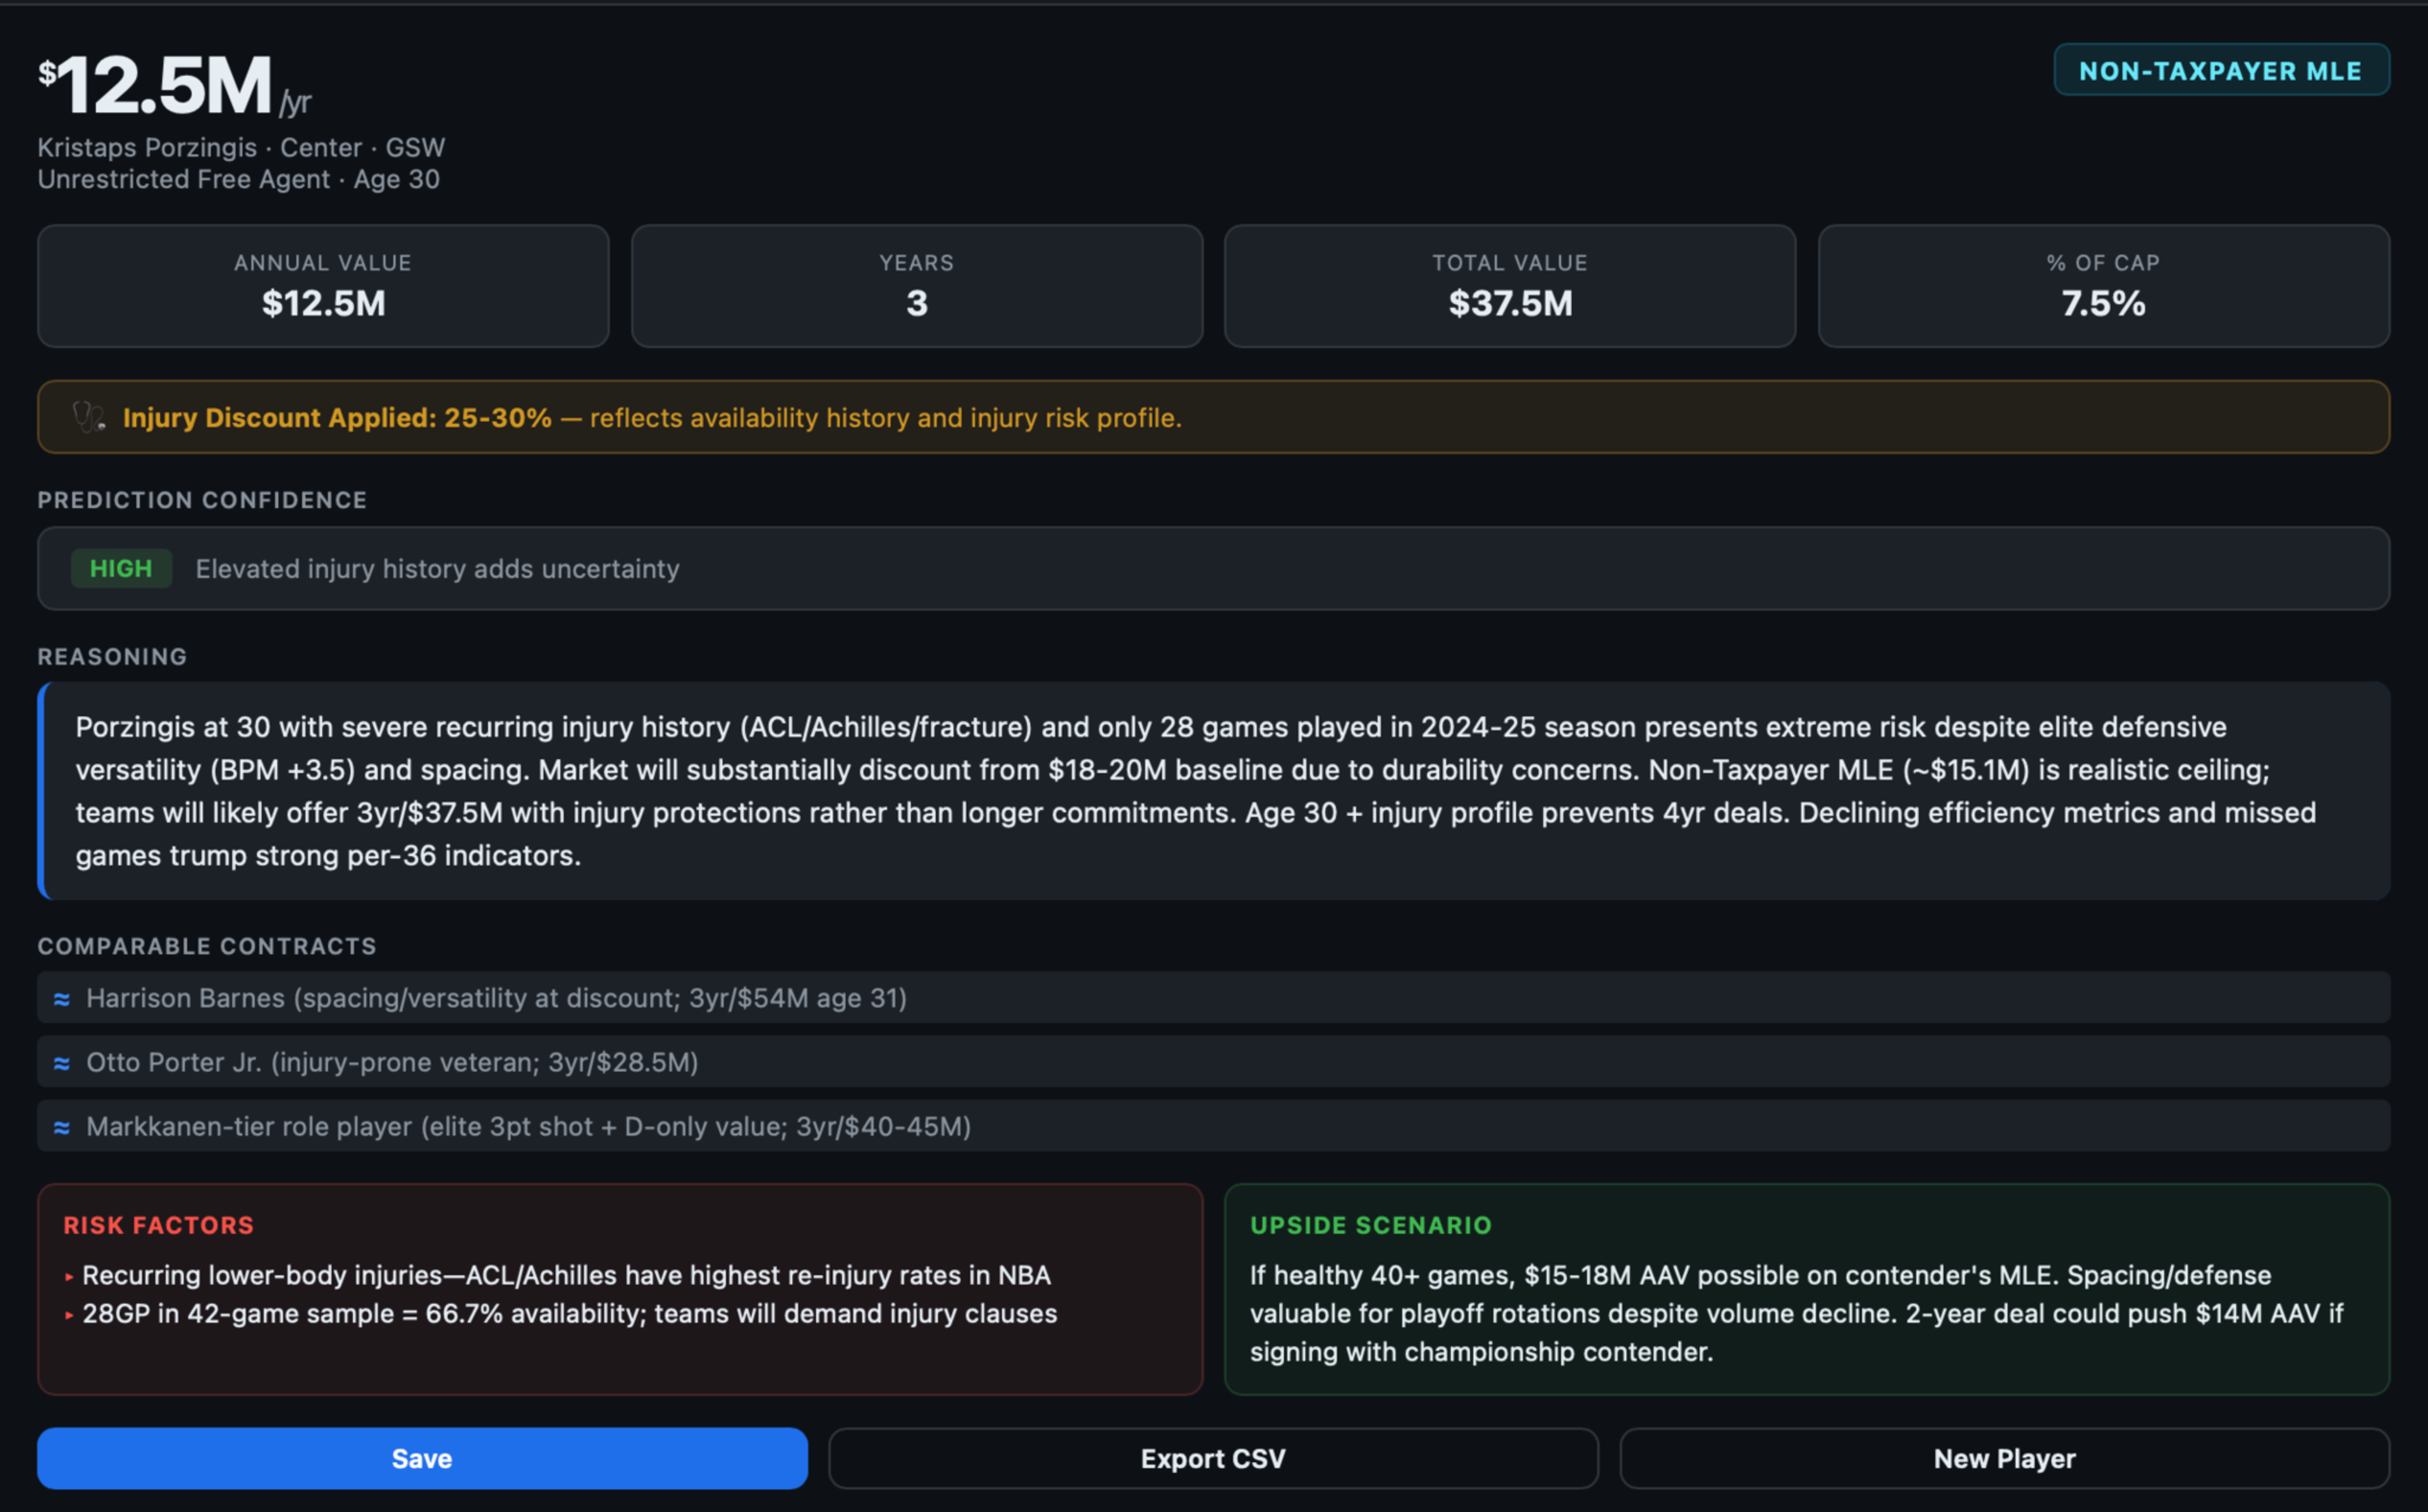
Task: Click the first red risk factor bullet arrow
Action: 69,1277
